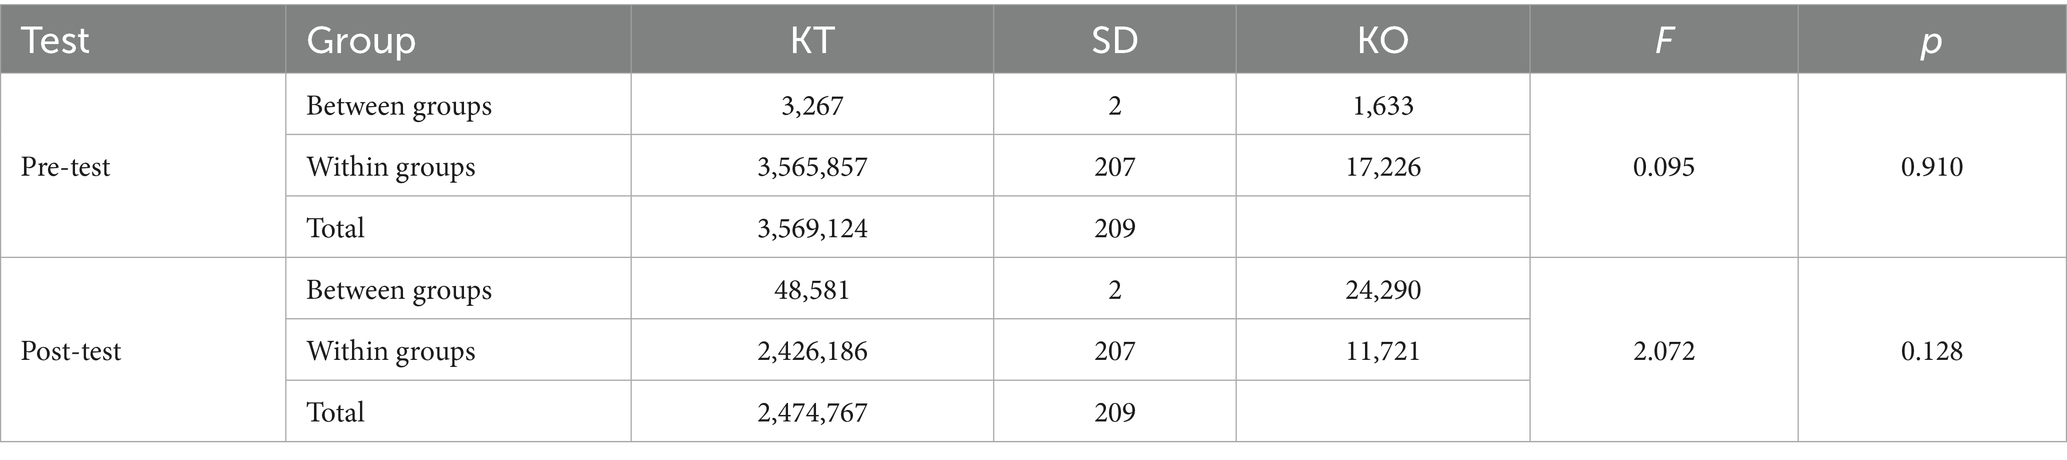Click the pre-test F value 0.095
Viewport: 2067px width, 460px height.
1664,166
